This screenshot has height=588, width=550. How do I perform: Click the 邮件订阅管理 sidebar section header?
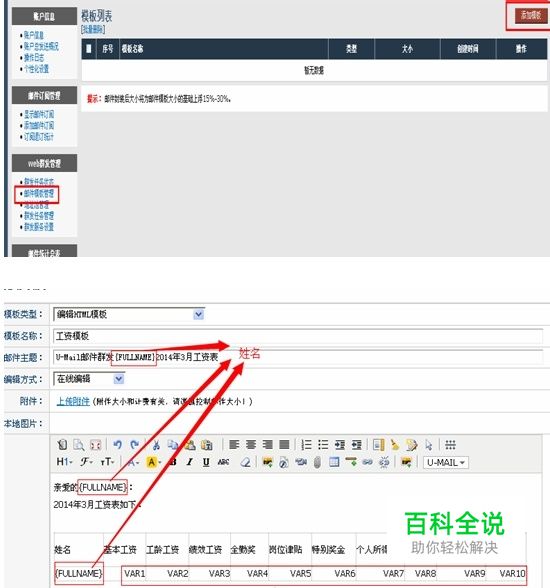44,95
